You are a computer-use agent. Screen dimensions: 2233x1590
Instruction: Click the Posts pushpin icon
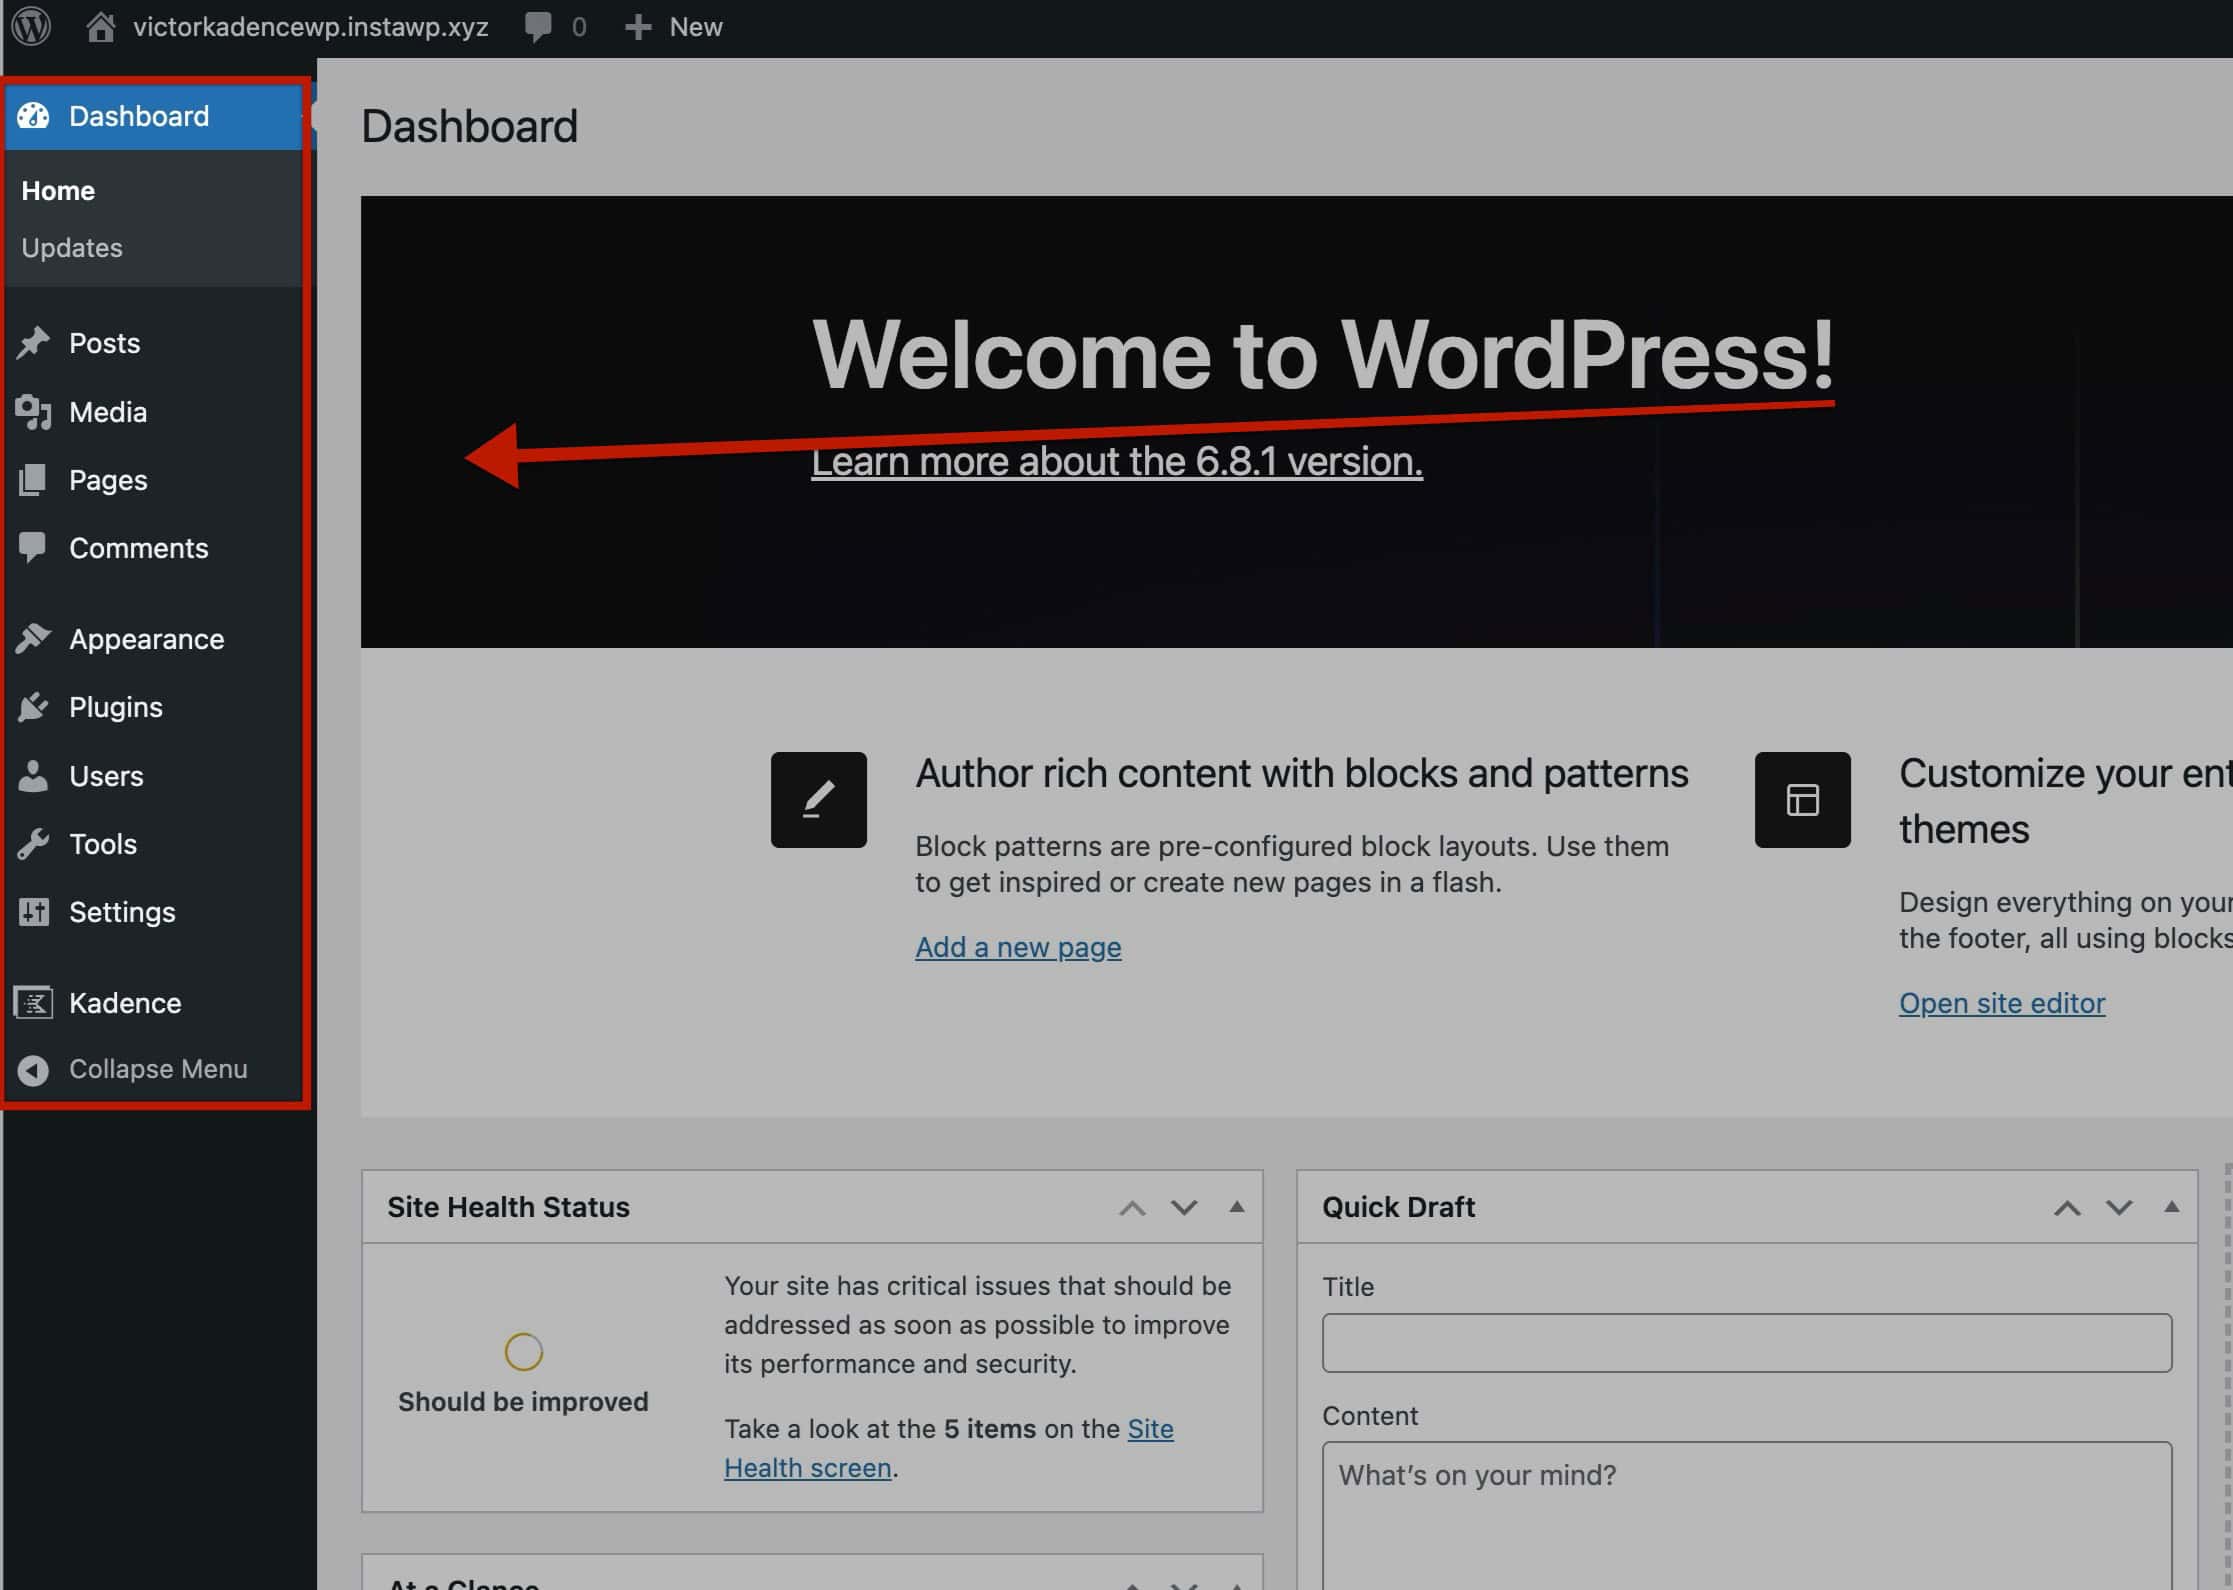pos(33,343)
